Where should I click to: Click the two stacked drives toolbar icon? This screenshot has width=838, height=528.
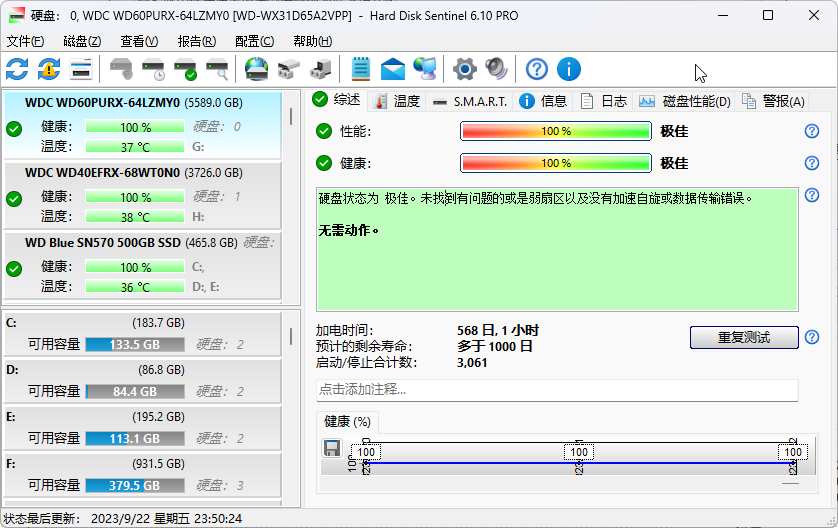click(x=289, y=69)
